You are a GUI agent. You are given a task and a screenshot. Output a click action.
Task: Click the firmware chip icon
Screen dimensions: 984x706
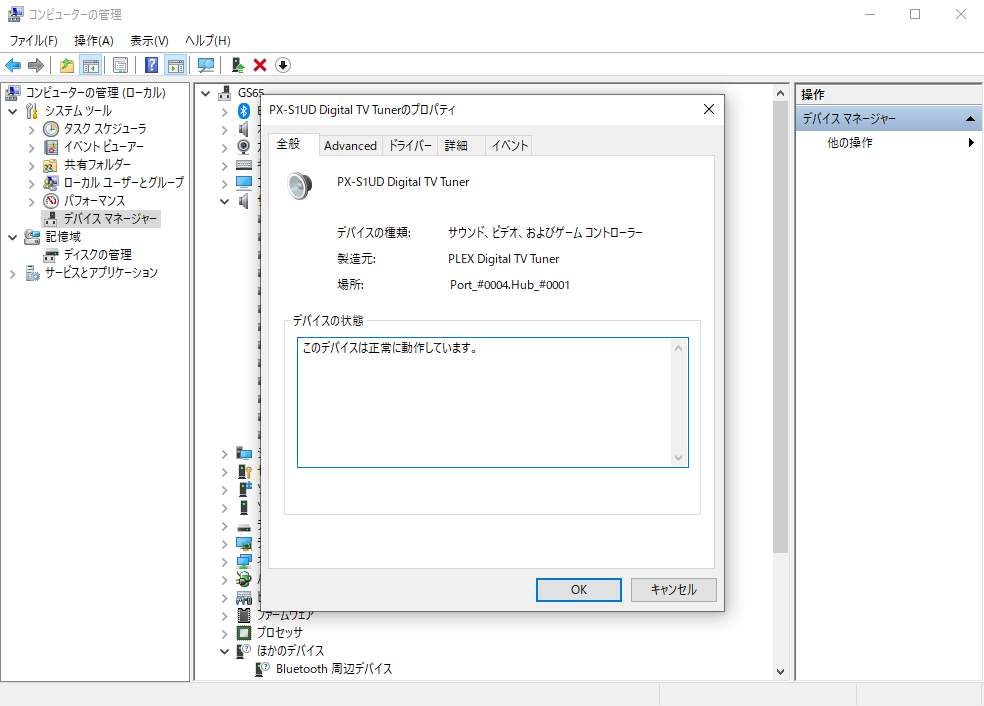243,615
